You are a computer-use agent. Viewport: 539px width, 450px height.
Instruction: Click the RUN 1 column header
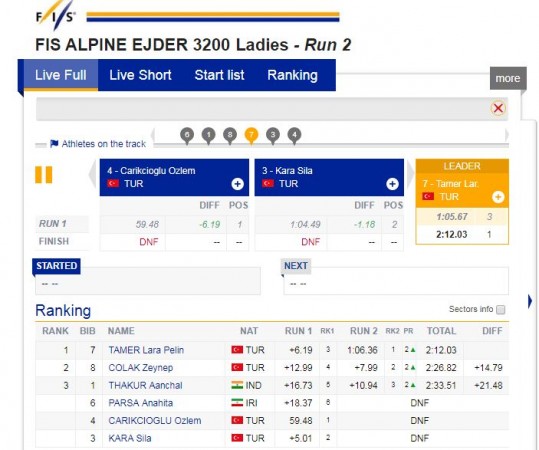(x=298, y=331)
